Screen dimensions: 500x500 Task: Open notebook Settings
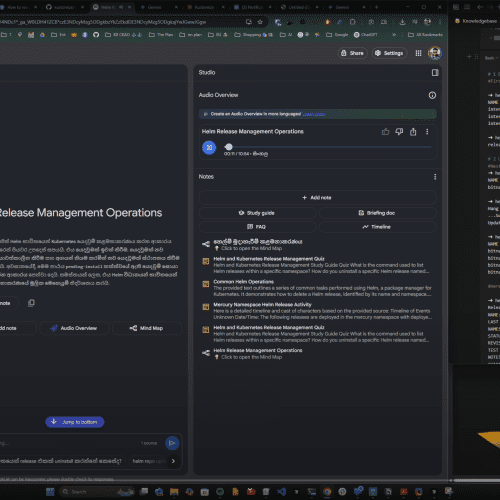pyautogui.click(x=389, y=53)
